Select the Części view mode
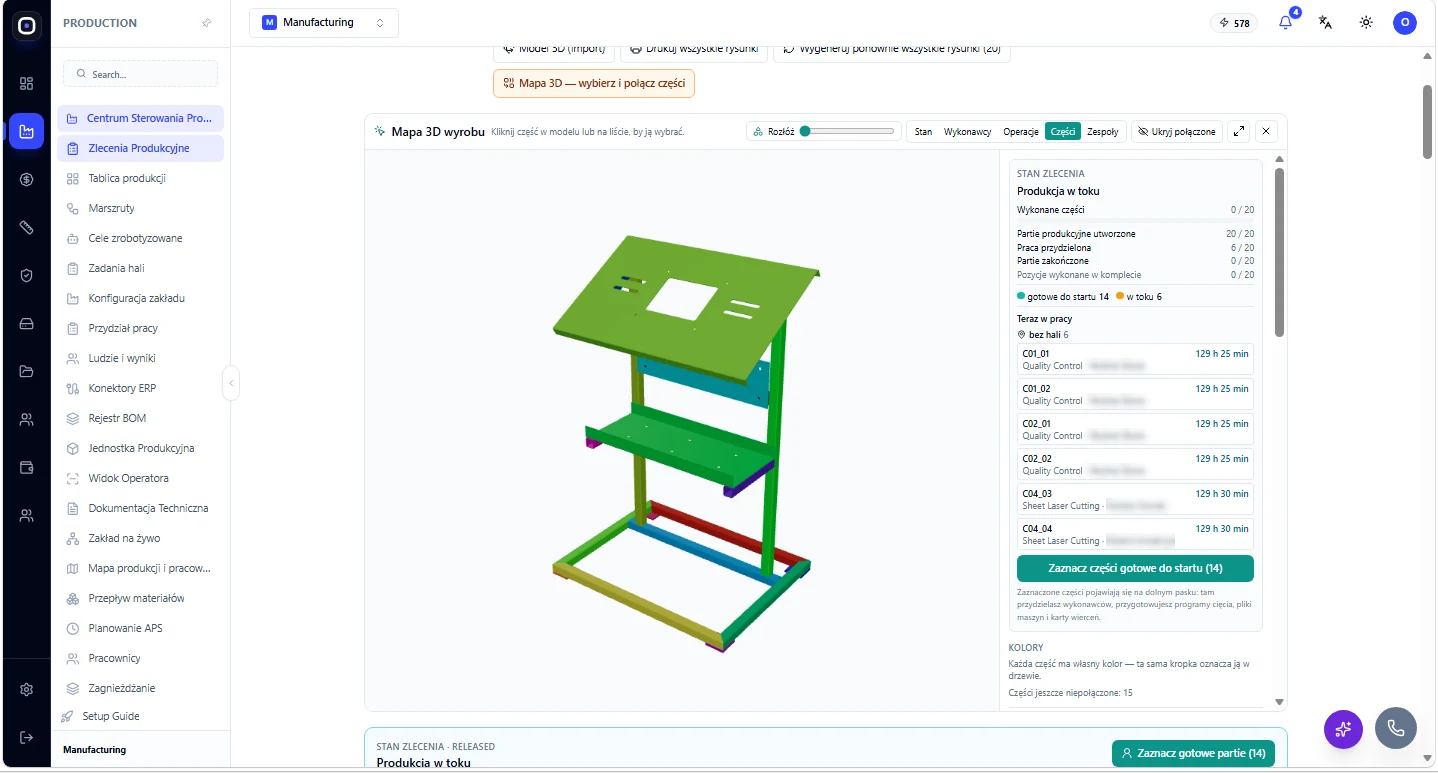This screenshot has height=773, width=1438. (1063, 131)
